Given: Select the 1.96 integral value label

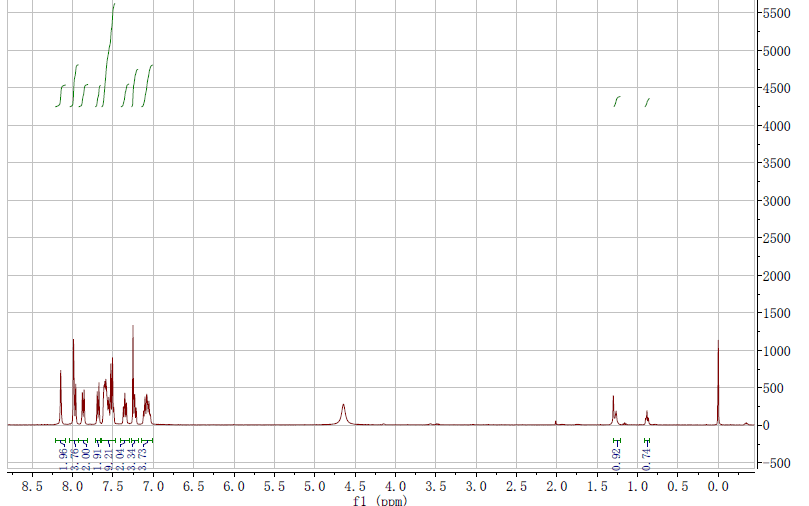Looking at the screenshot, I should [x=63, y=460].
